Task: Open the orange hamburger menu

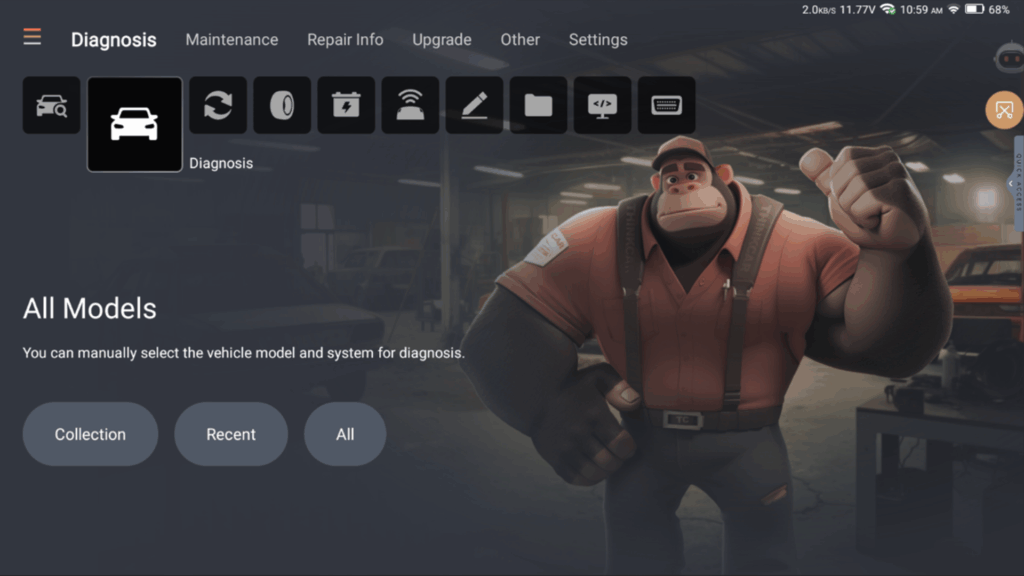Action: click(x=32, y=37)
